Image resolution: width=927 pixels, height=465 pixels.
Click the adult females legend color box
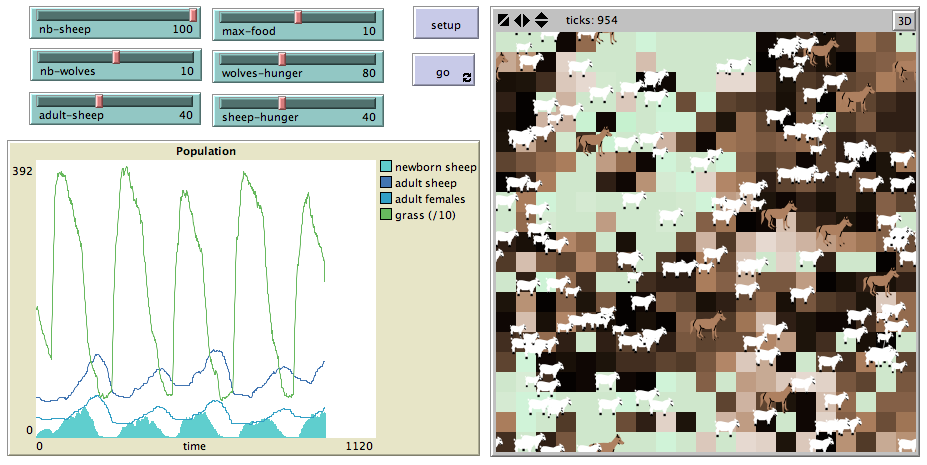[x=385, y=199]
